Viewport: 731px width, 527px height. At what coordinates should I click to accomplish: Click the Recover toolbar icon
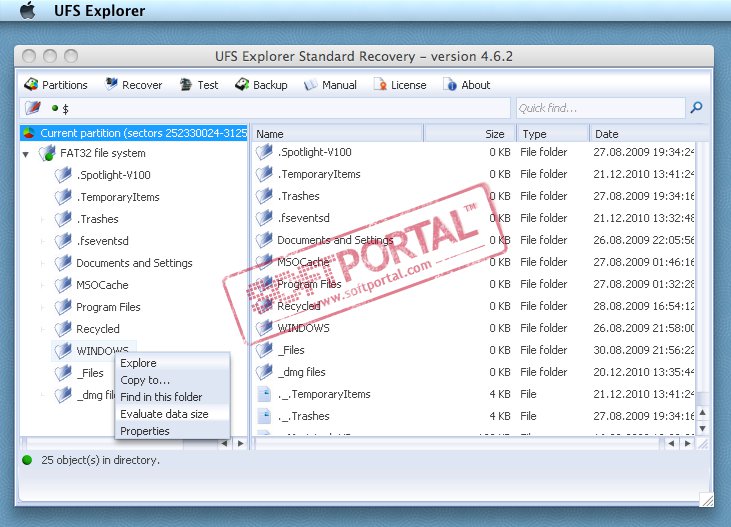click(111, 84)
